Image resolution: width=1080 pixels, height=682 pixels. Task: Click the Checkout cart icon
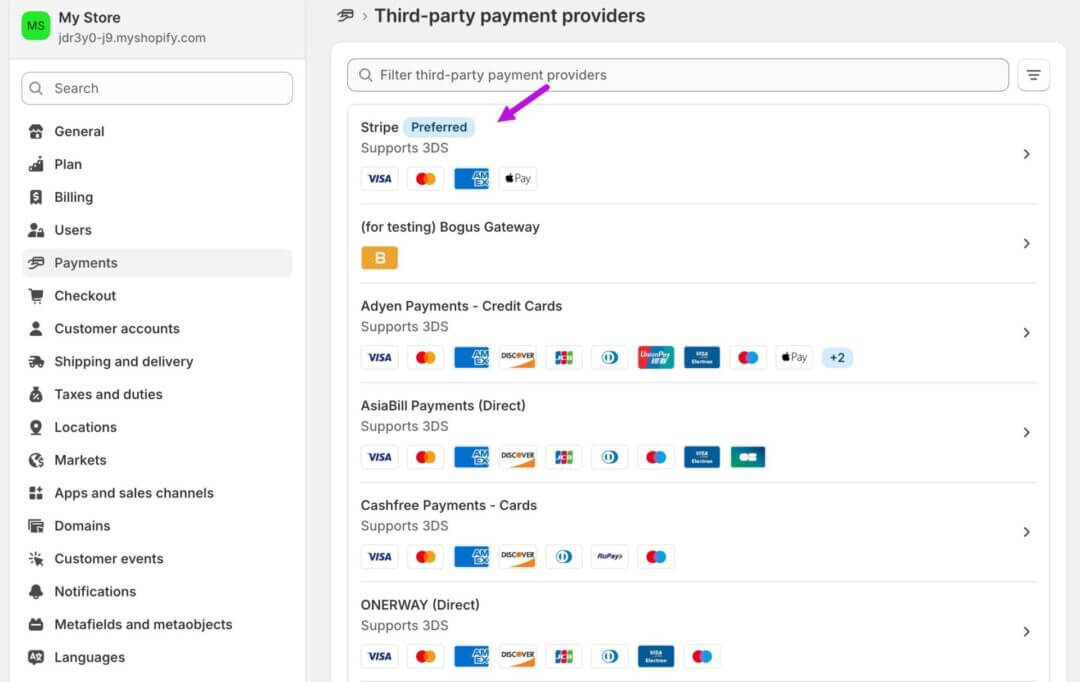pos(36,296)
